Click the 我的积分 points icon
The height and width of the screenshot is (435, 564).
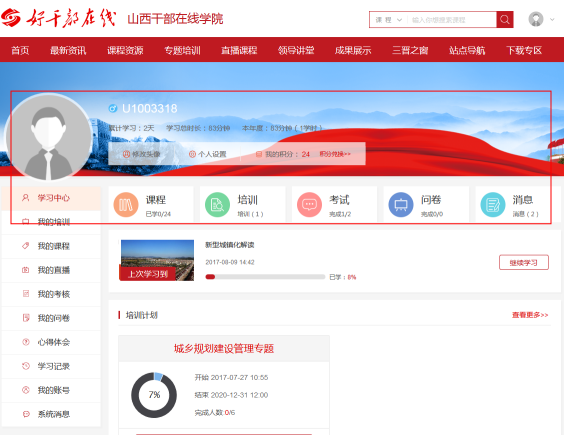259,154
